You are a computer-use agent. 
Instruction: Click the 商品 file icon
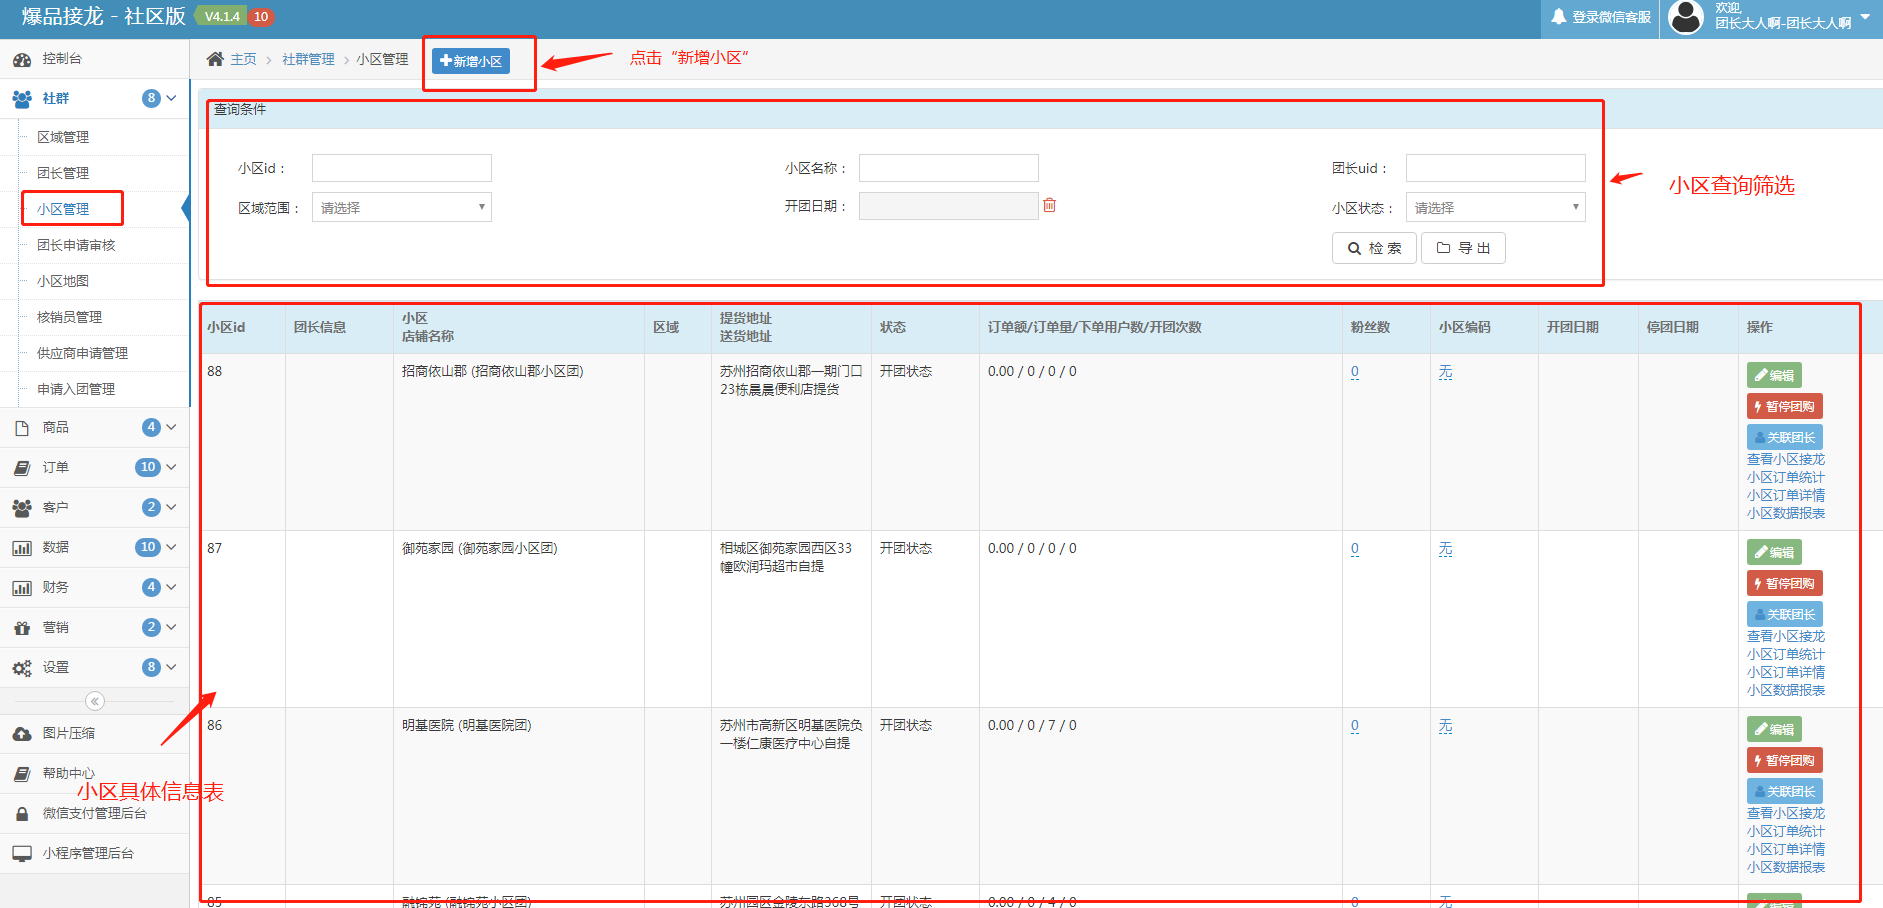[22, 428]
